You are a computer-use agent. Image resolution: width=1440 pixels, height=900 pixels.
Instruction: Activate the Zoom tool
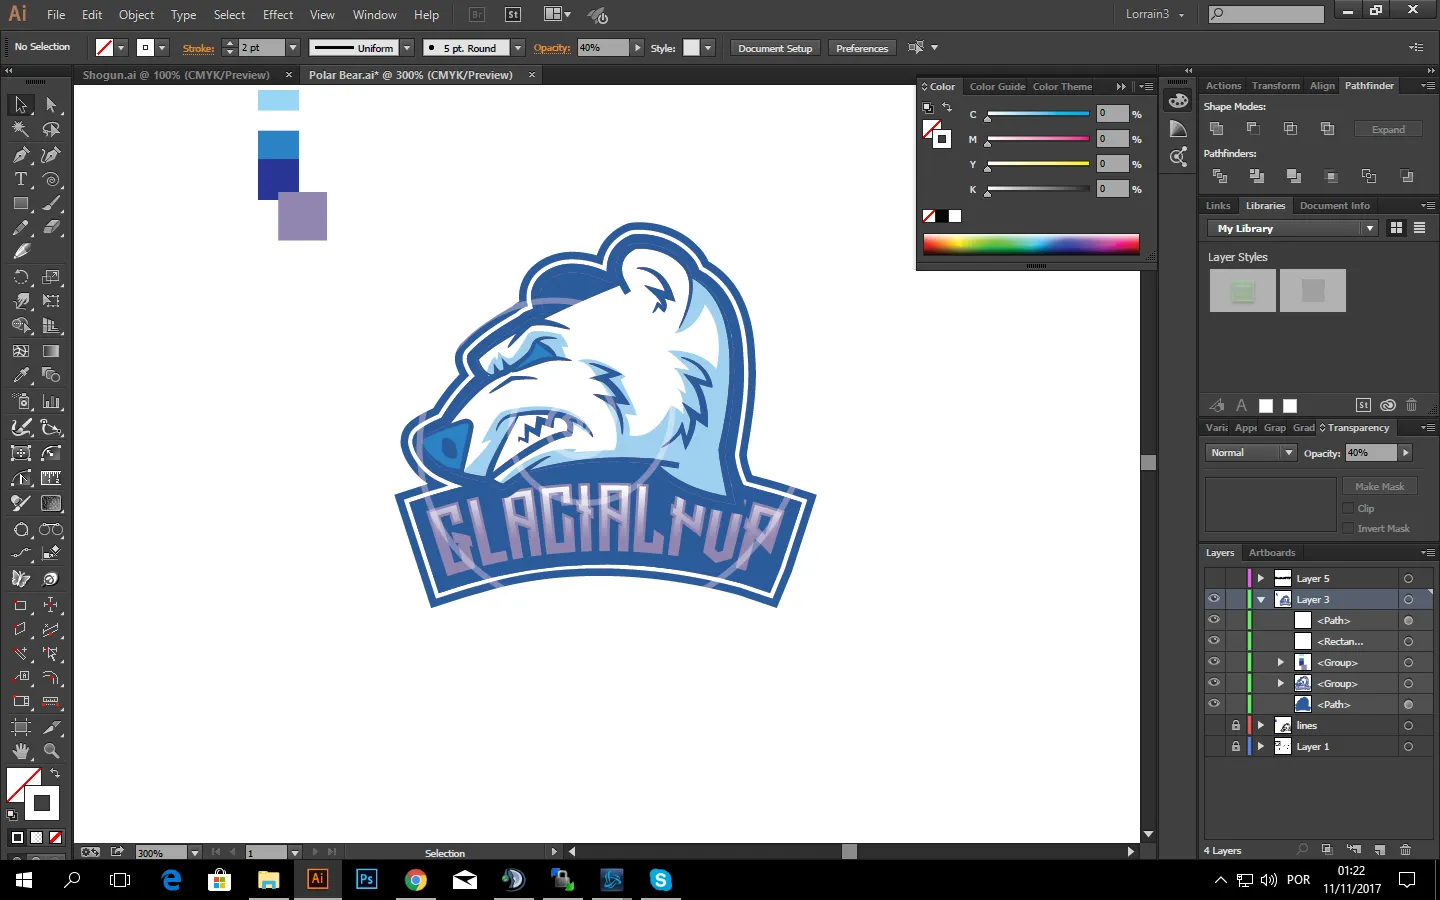[x=51, y=751]
